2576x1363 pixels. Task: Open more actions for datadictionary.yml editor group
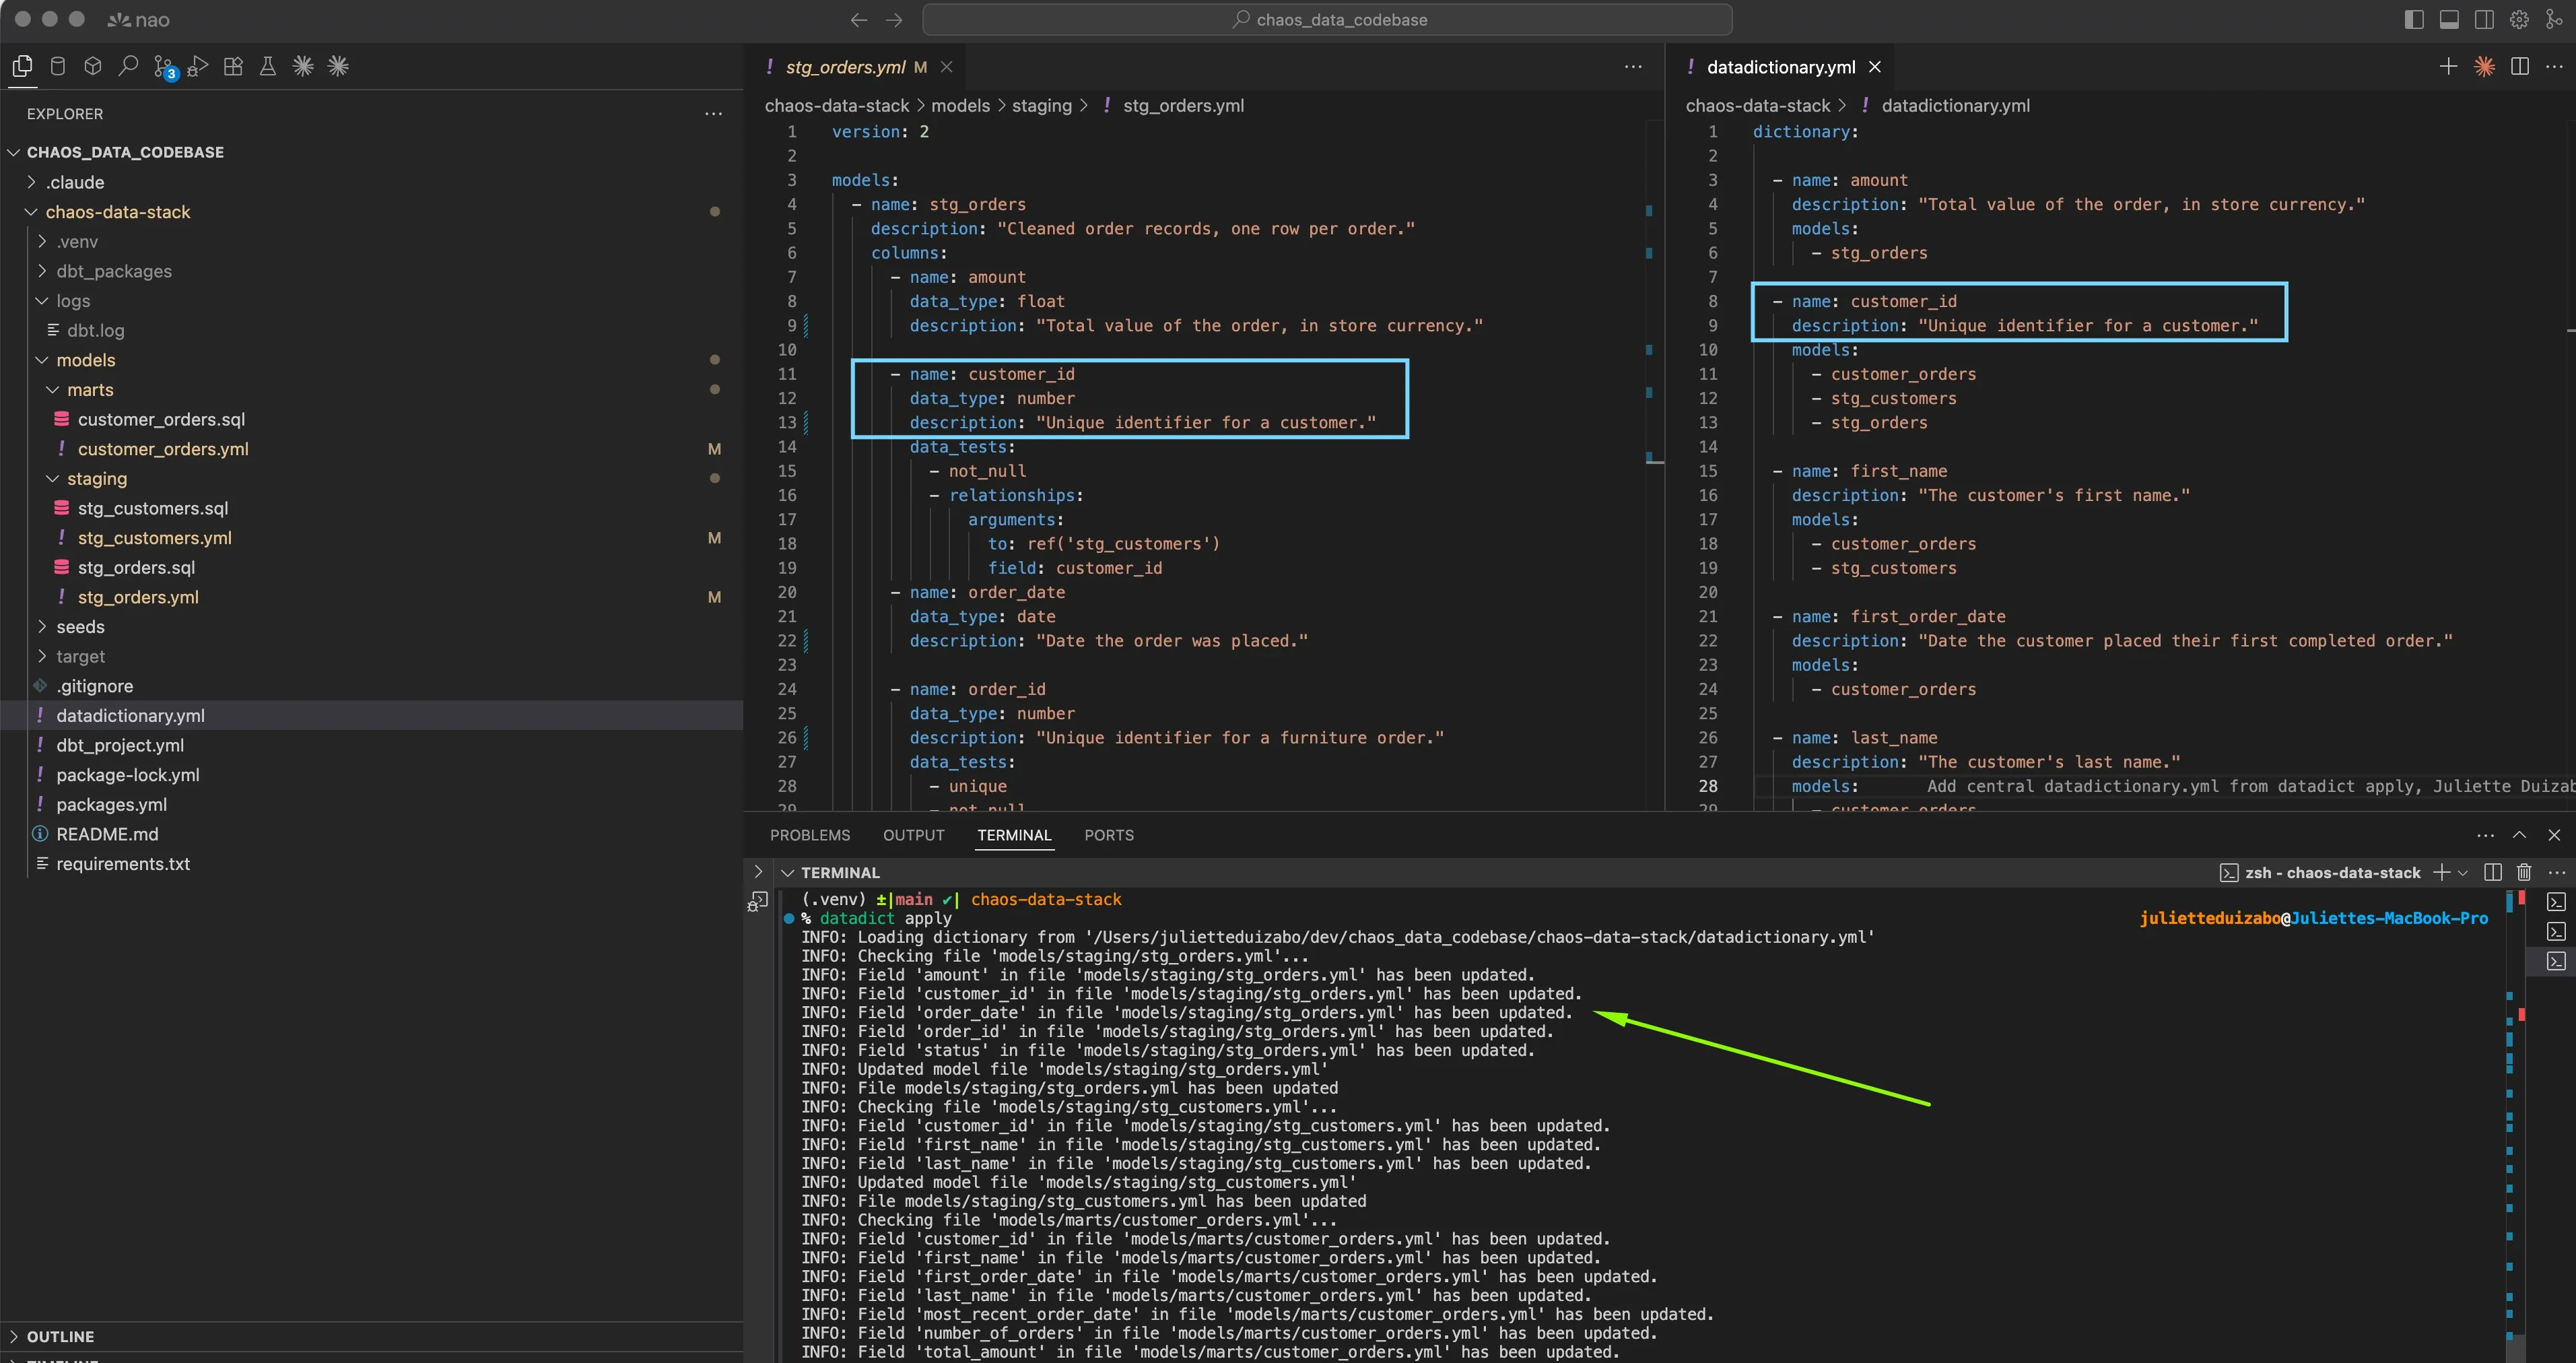(2554, 66)
